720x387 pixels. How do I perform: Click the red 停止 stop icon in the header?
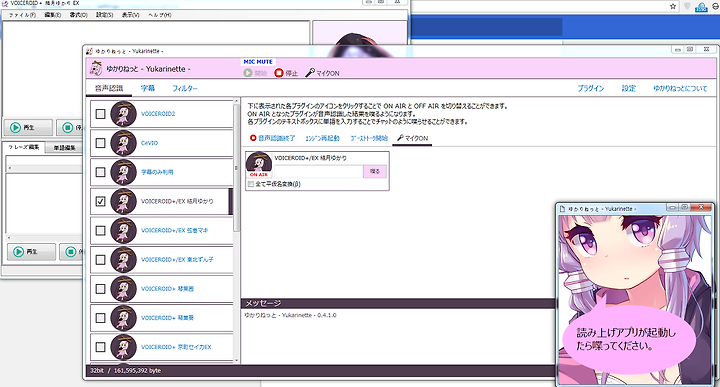click(279, 73)
